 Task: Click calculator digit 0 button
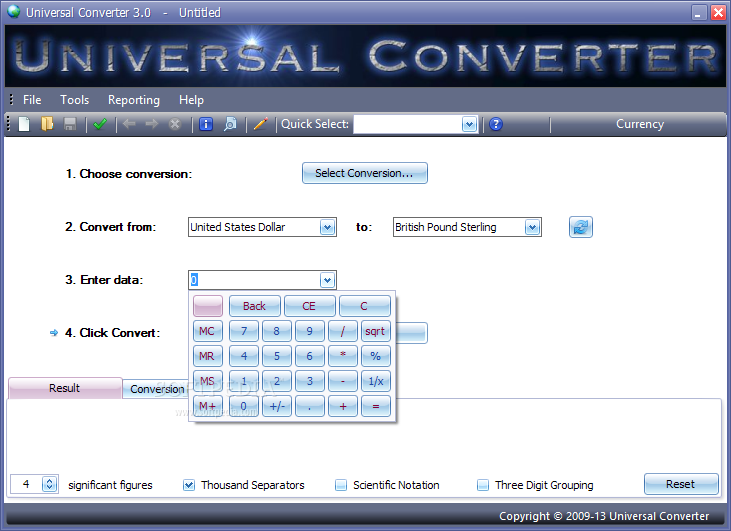coord(244,406)
